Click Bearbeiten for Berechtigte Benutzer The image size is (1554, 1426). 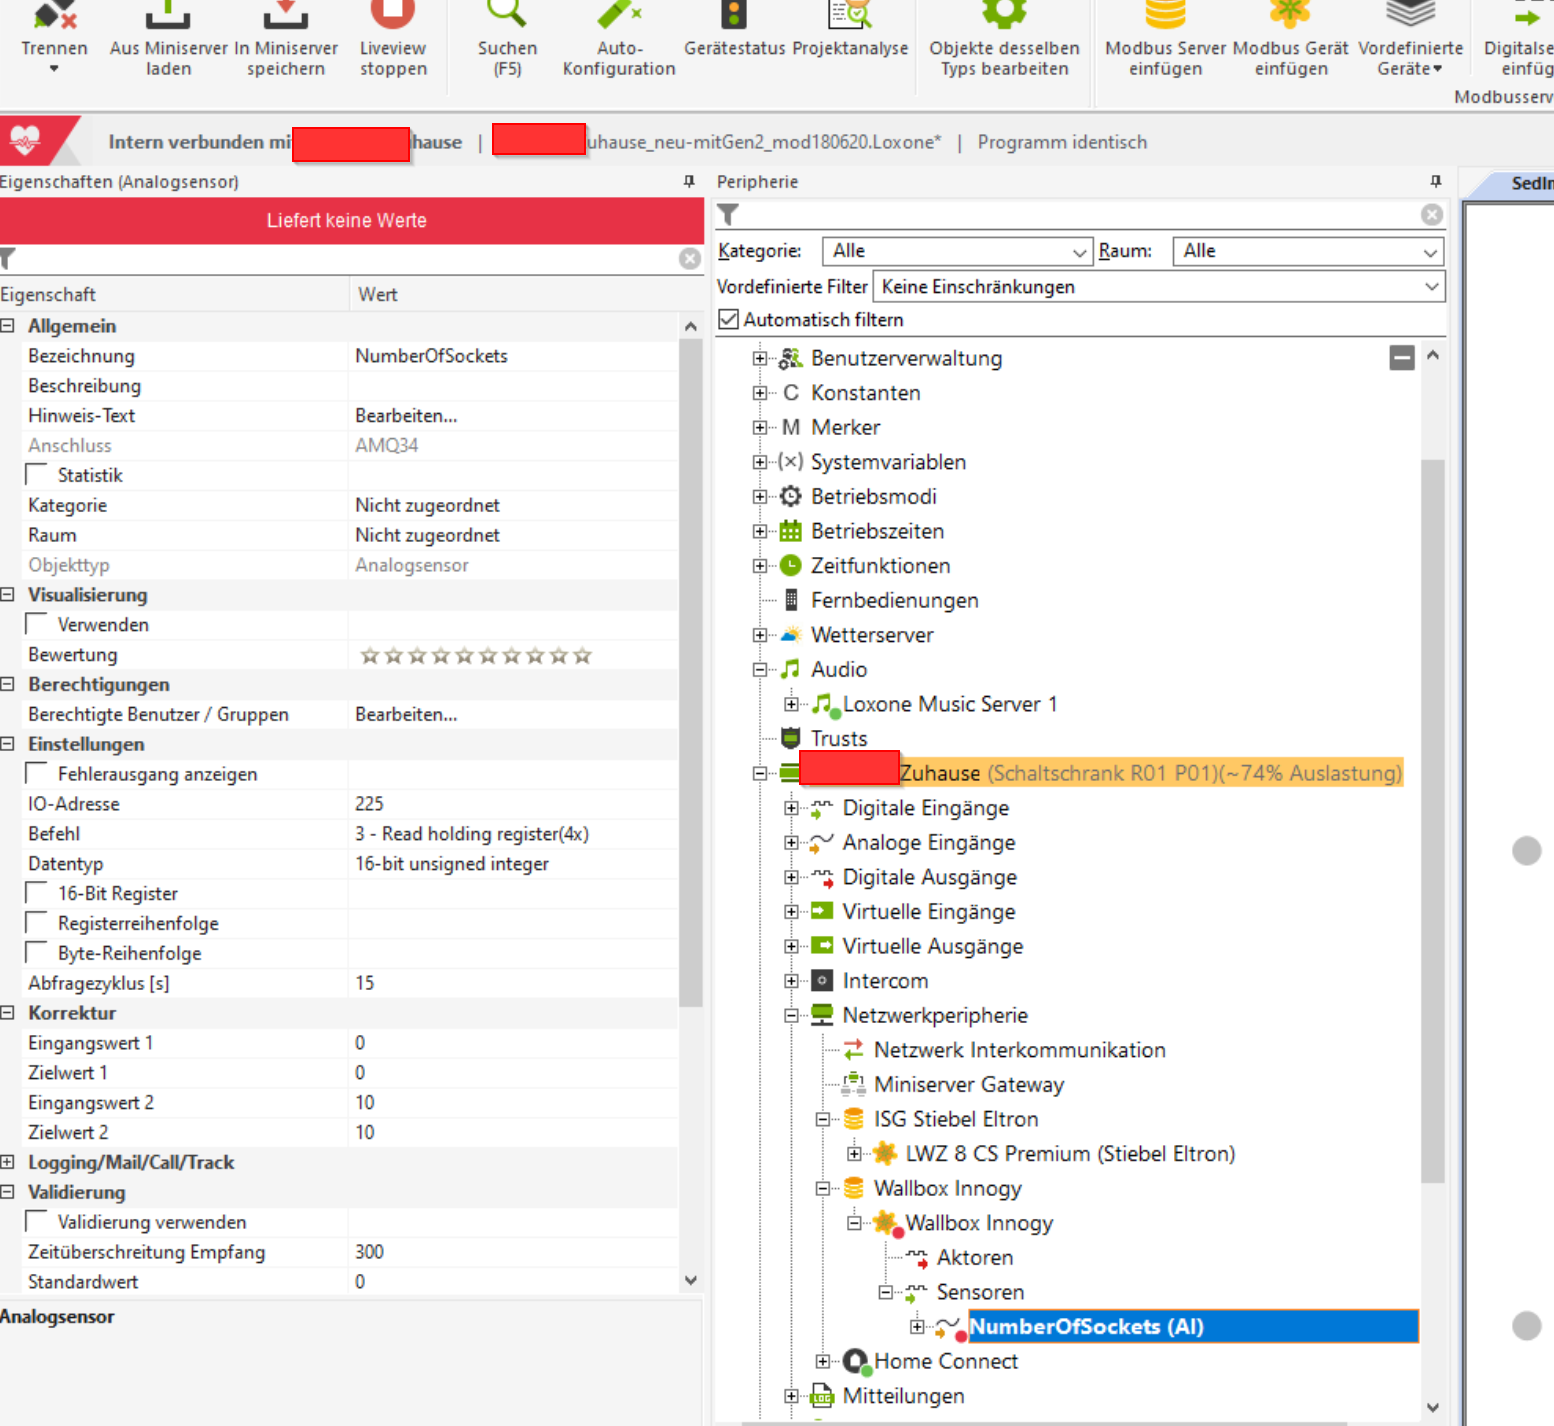[x=406, y=715]
